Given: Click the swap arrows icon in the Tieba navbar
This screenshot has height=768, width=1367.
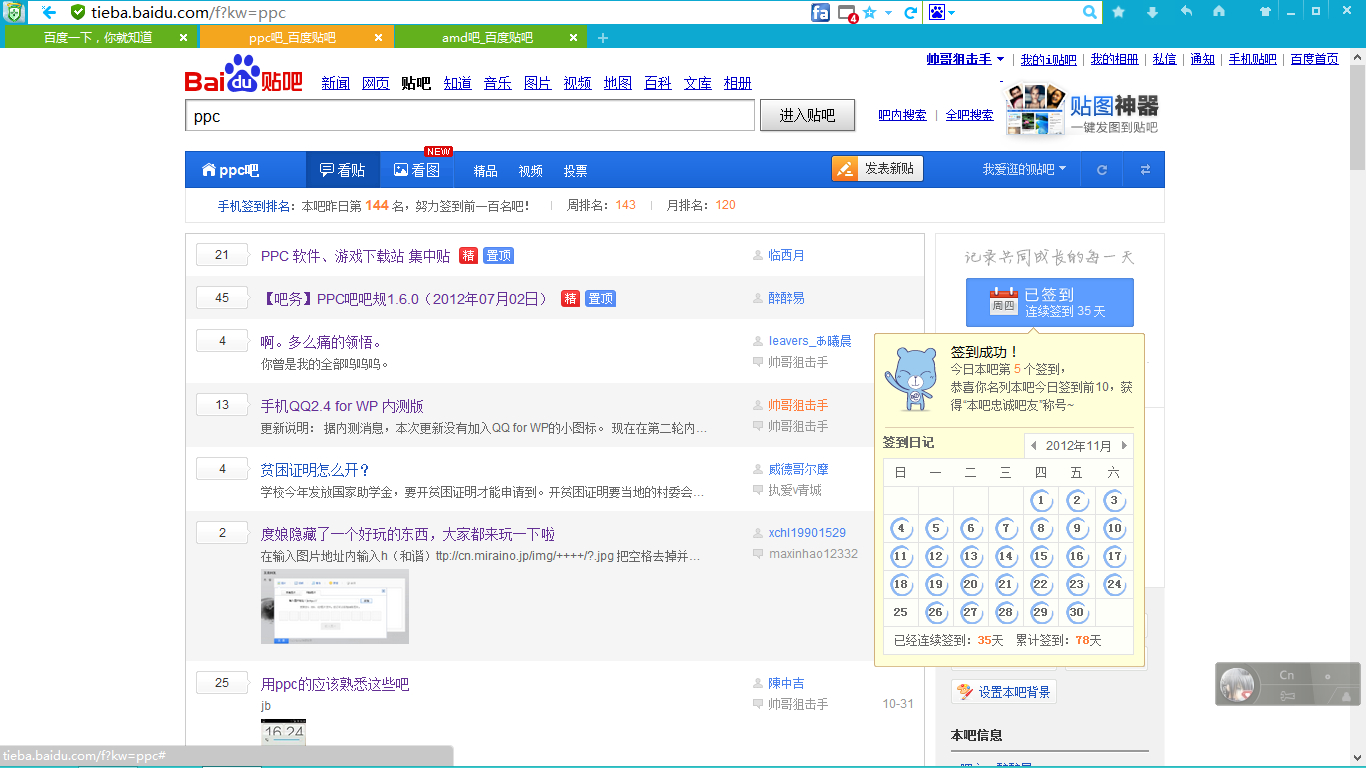Looking at the screenshot, I should 1145,170.
